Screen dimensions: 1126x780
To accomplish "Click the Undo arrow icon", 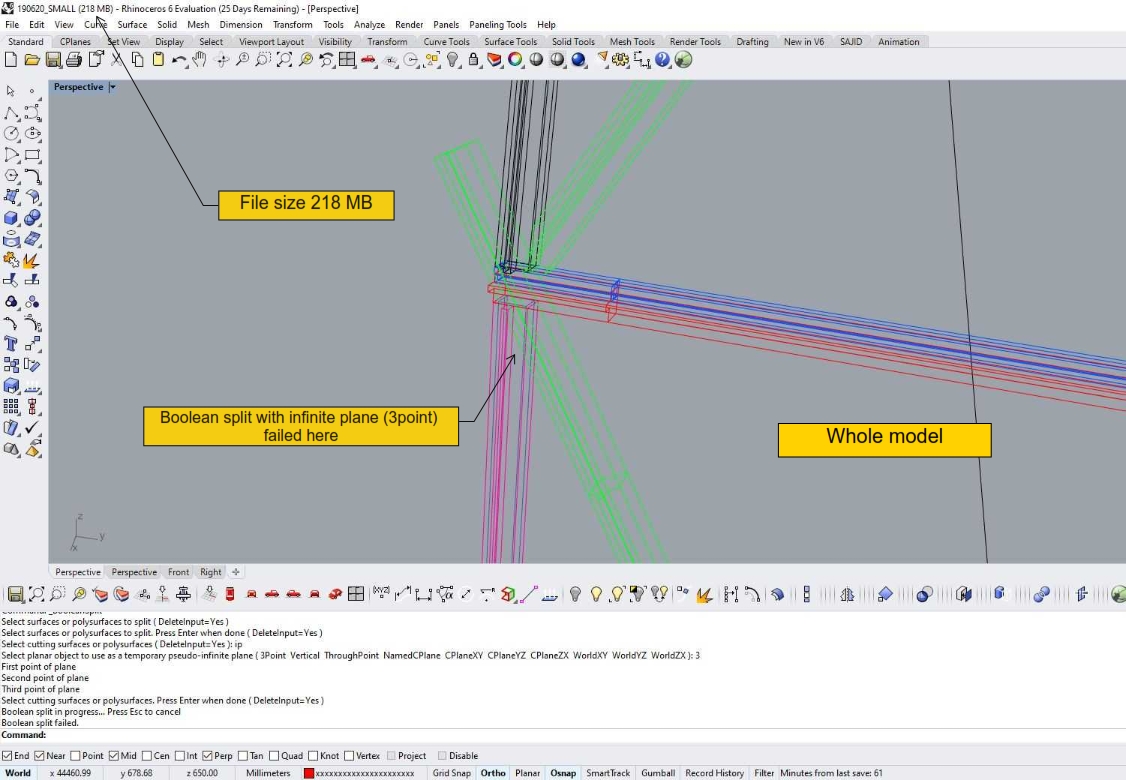I will (x=178, y=60).
